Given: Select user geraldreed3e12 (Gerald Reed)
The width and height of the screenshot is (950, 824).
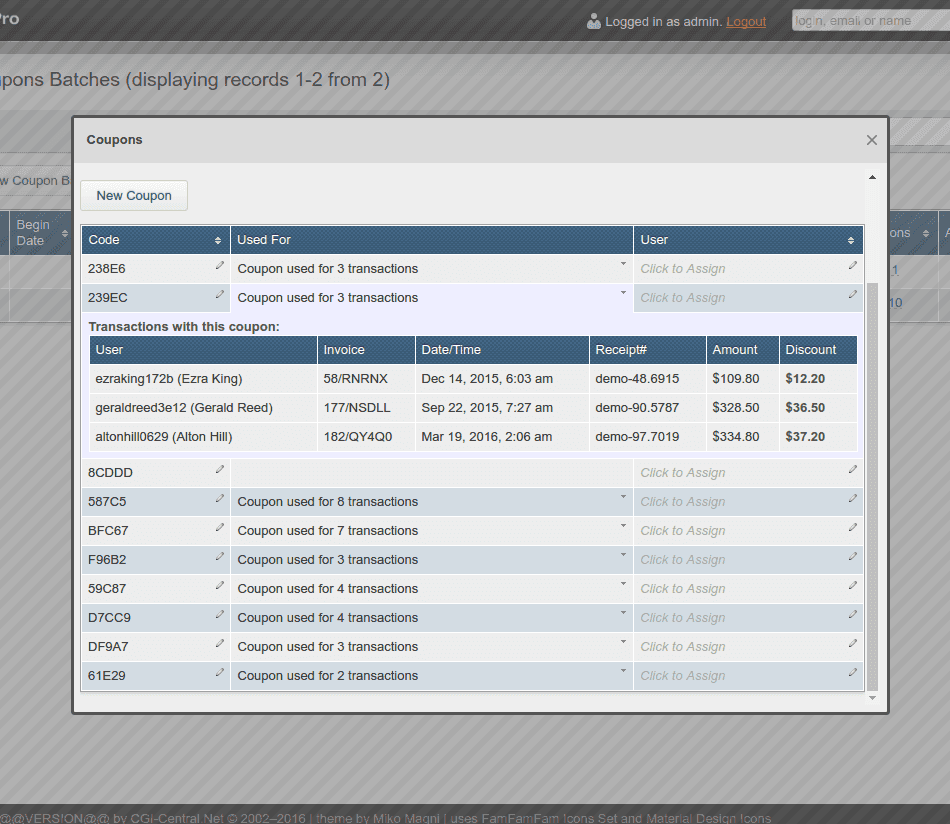Looking at the screenshot, I should [184, 408].
